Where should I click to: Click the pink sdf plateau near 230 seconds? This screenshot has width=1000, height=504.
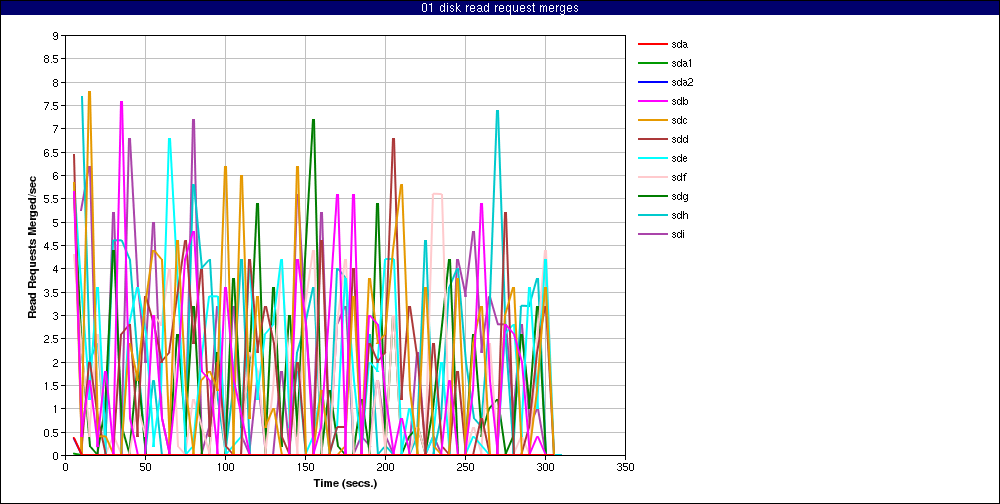click(438, 194)
